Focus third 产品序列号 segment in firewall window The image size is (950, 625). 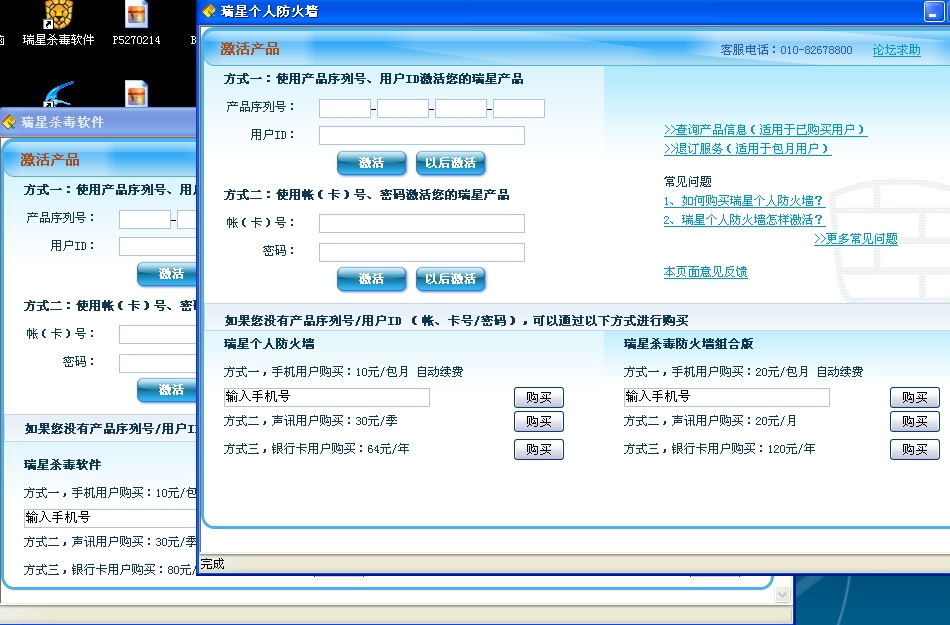click(x=461, y=108)
